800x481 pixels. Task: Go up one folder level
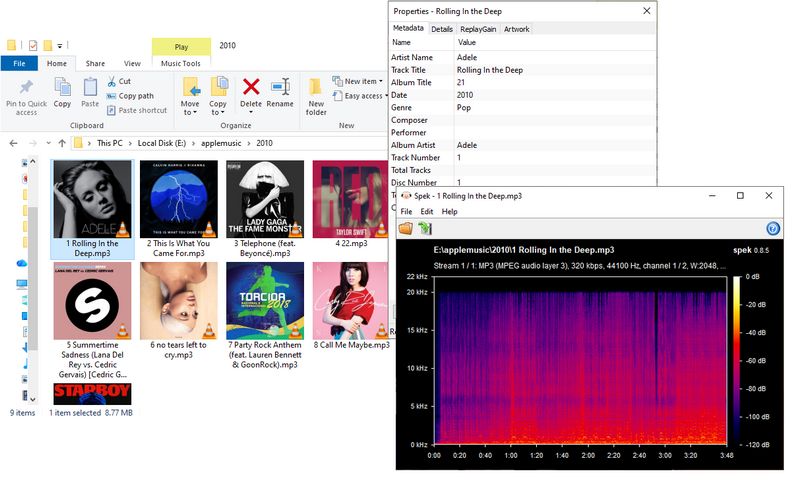coord(62,143)
